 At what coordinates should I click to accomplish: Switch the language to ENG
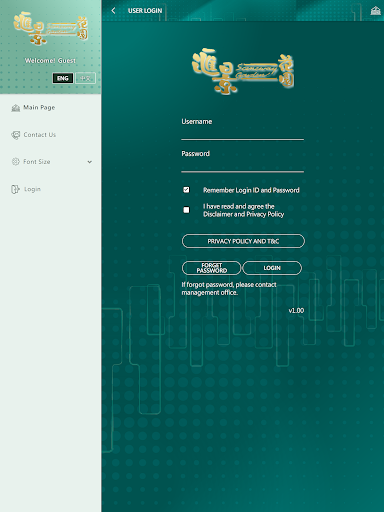(x=63, y=78)
